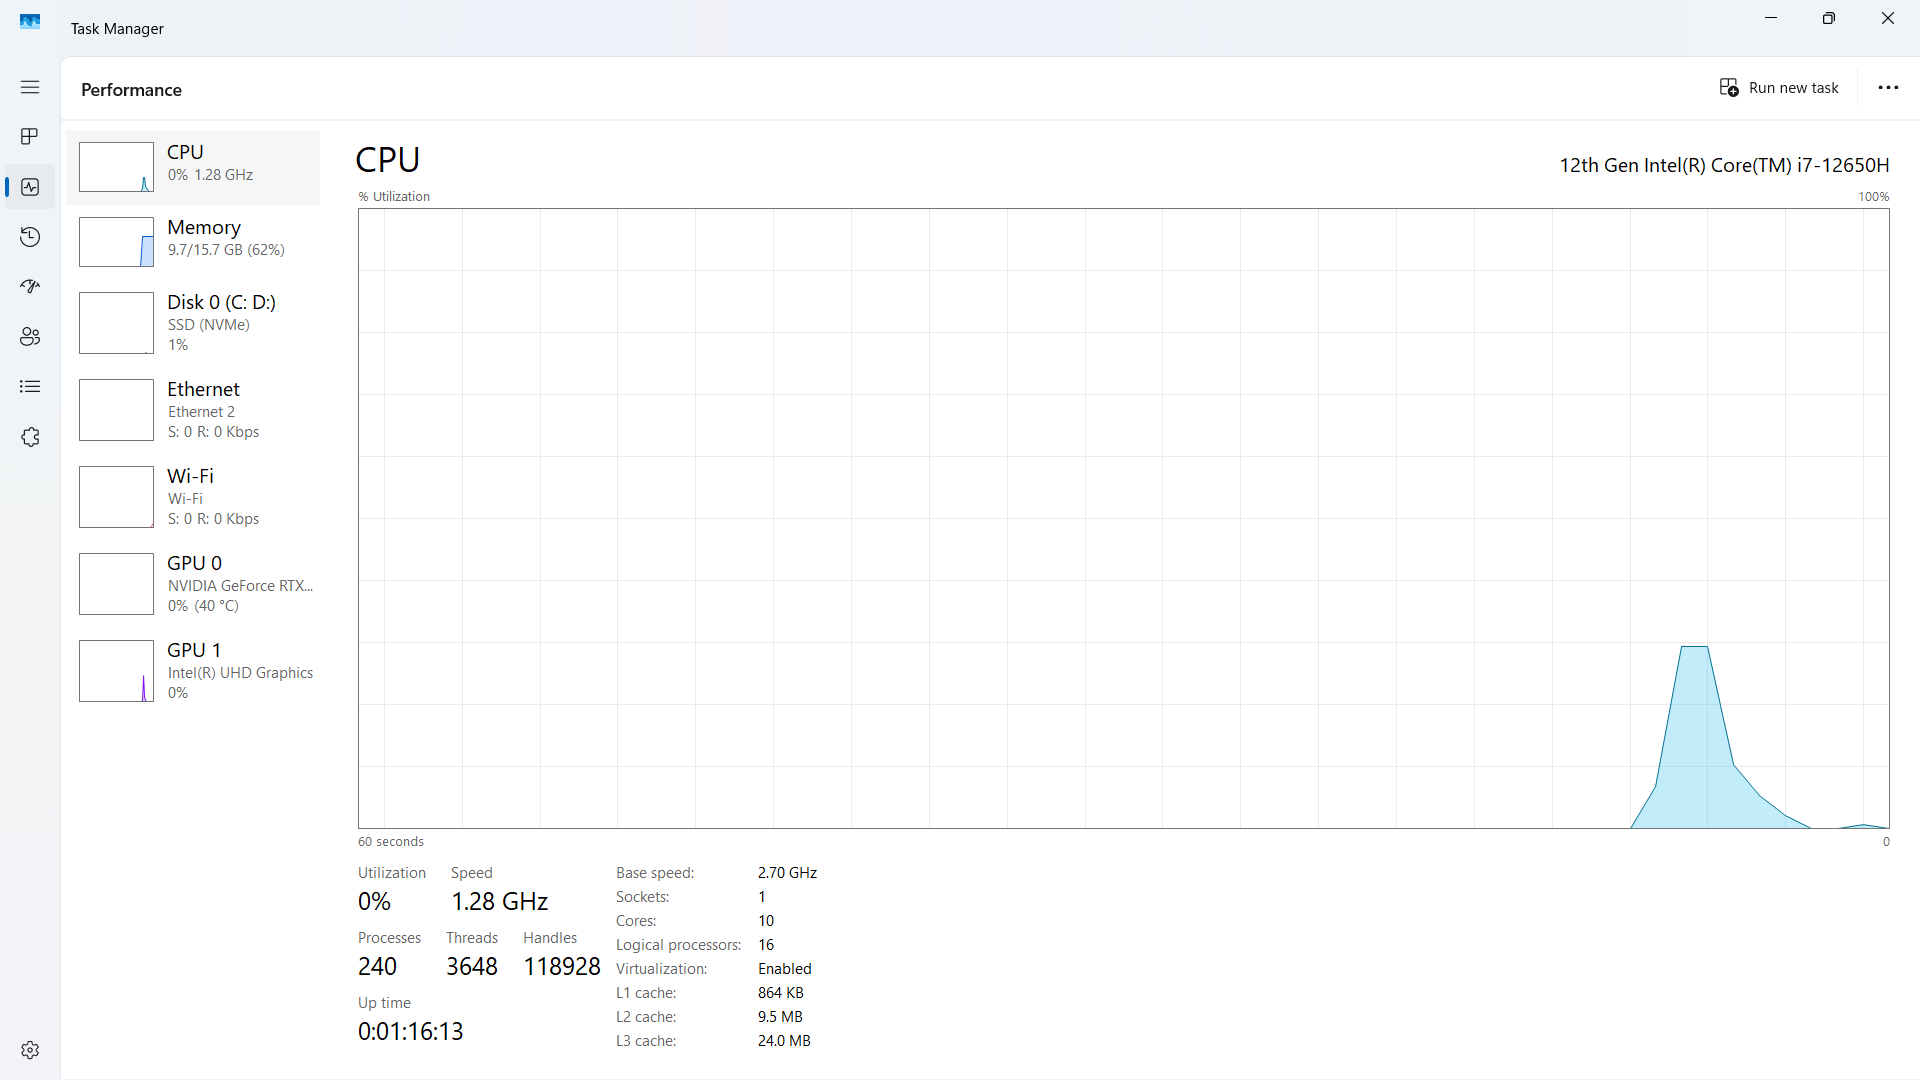This screenshot has width=1920, height=1080.
Task: Select Disk 0 (C: D:) item
Action: 193,322
